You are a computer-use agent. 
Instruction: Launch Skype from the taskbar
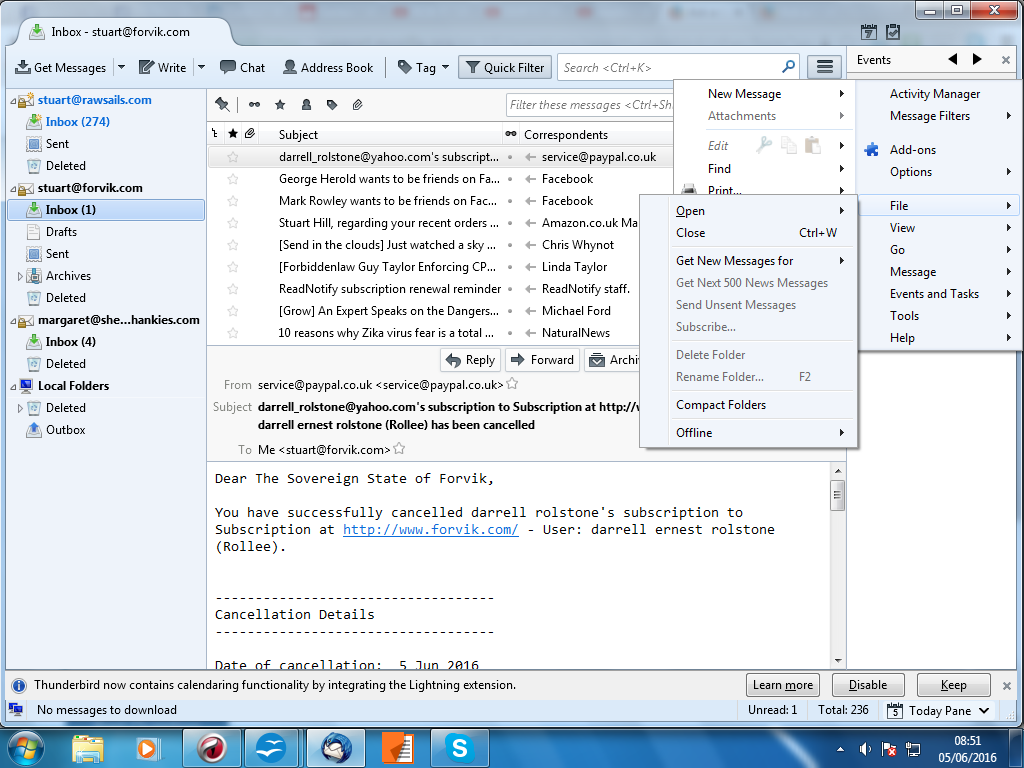click(459, 747)
